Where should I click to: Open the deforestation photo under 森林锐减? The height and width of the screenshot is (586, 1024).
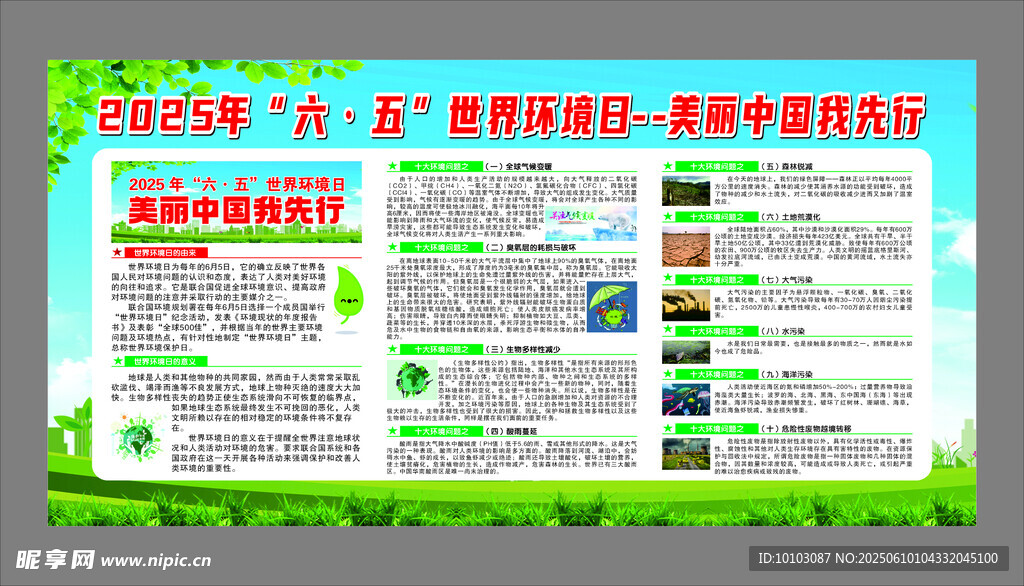pos(684,189)
